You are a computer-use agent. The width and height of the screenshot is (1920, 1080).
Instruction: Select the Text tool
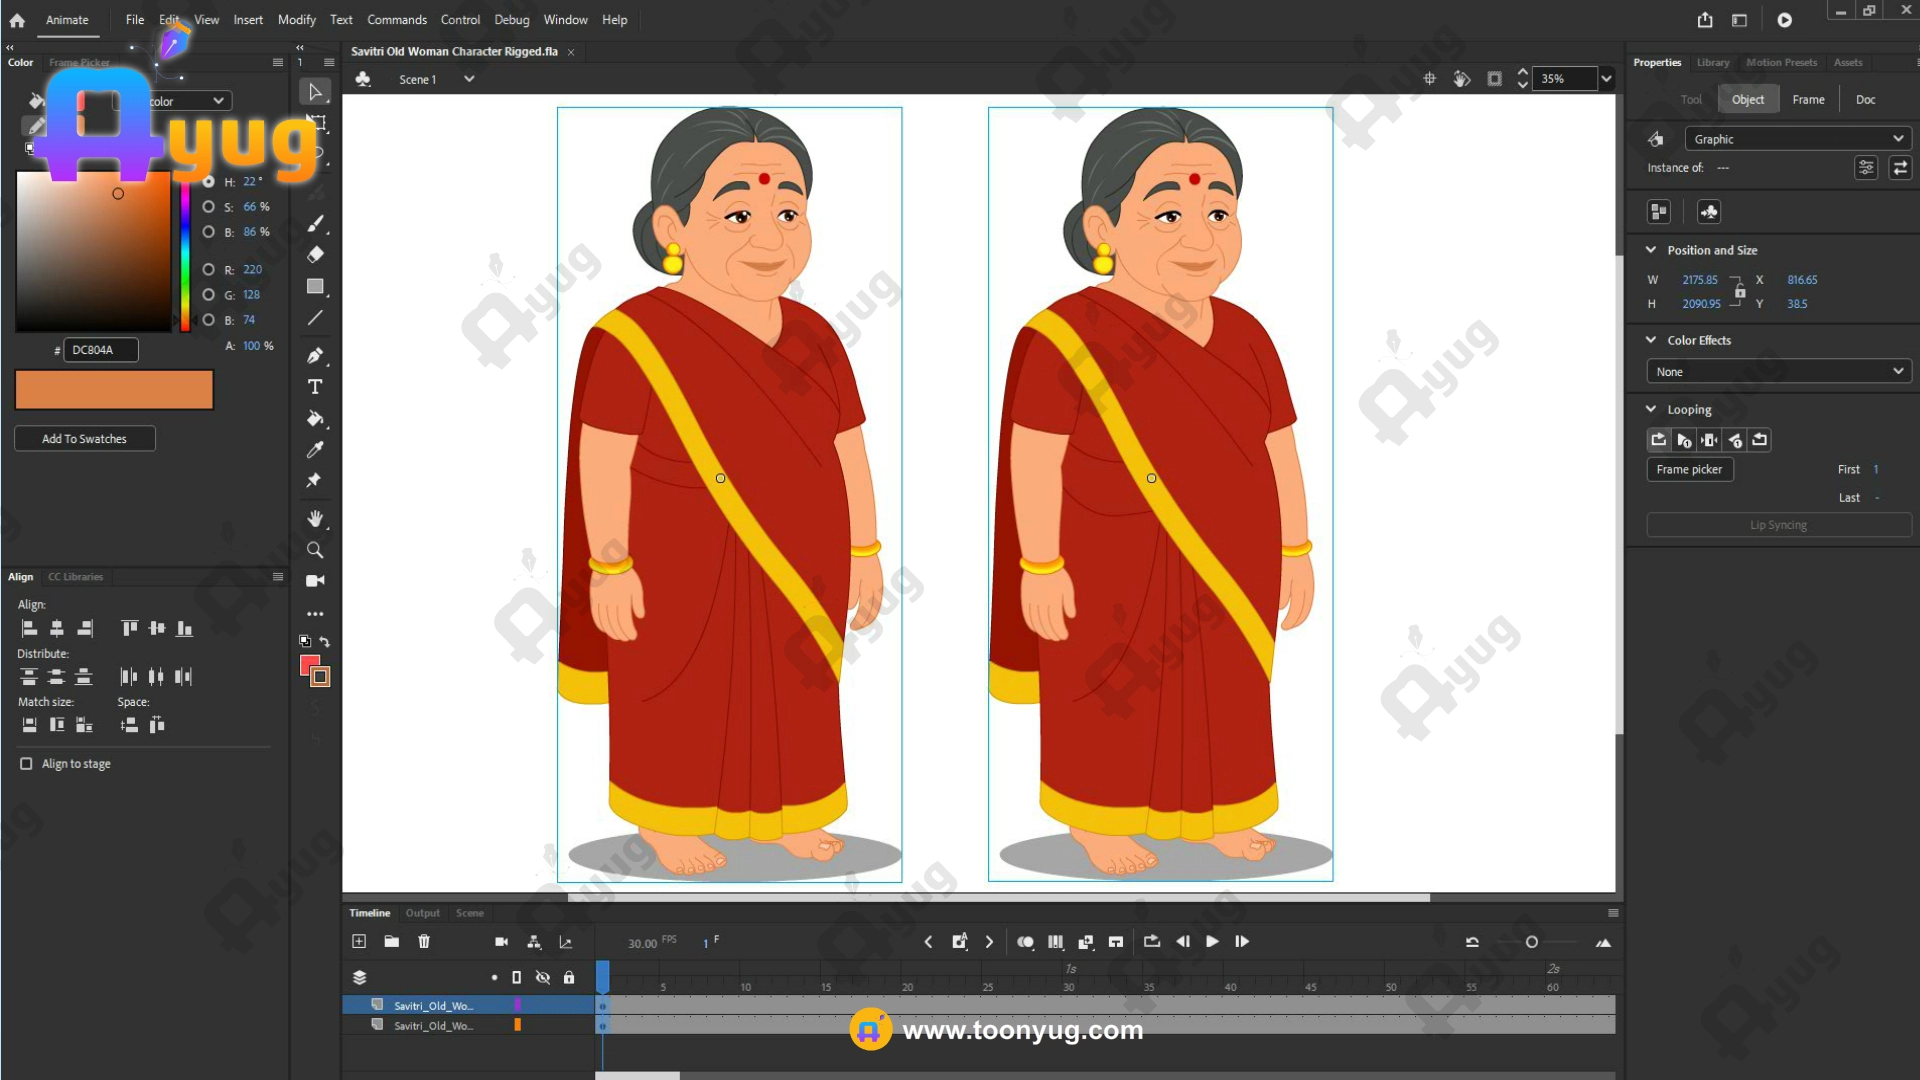click(x=315, y=387)
